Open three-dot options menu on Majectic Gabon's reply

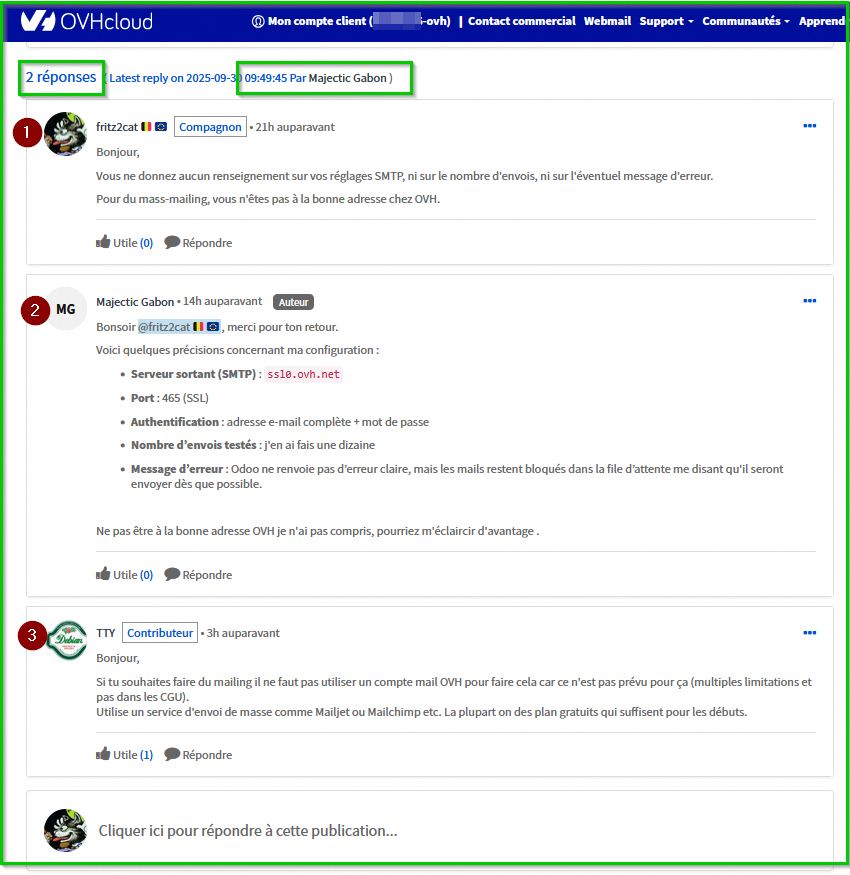pyautogui.click(x=809, y=301)
